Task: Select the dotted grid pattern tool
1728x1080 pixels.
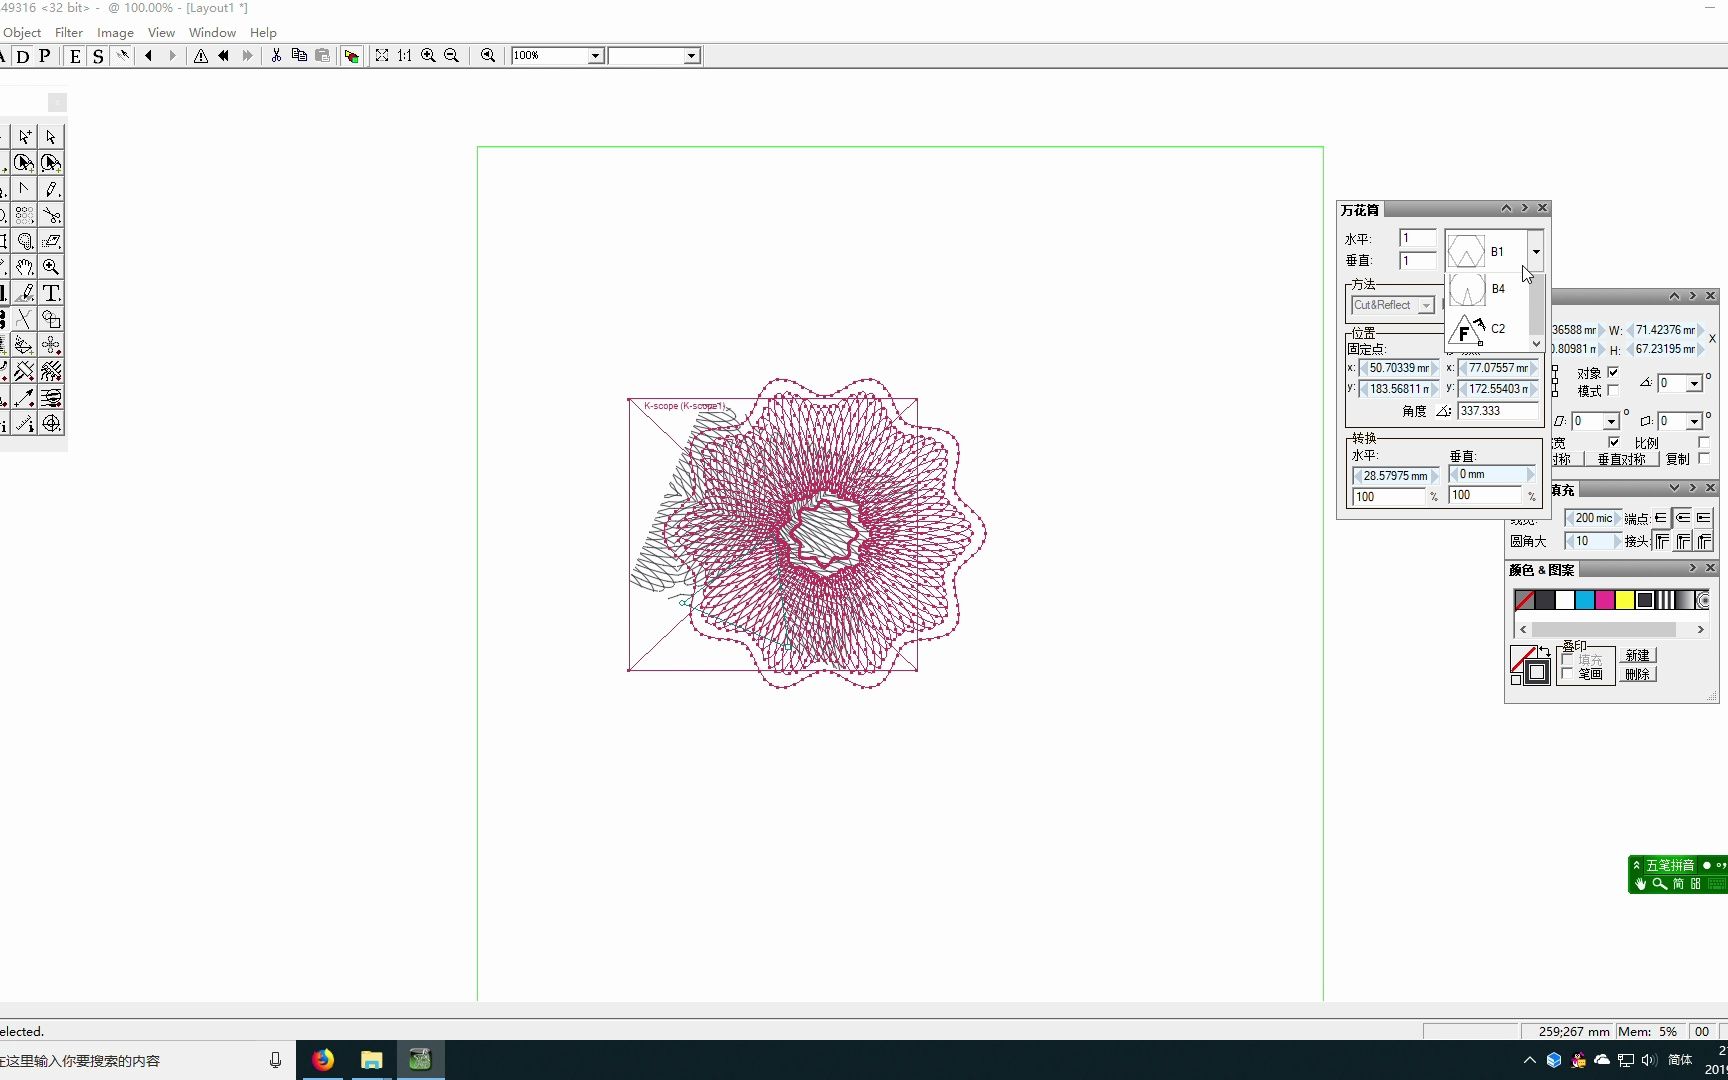Action: tap(25, 215)
